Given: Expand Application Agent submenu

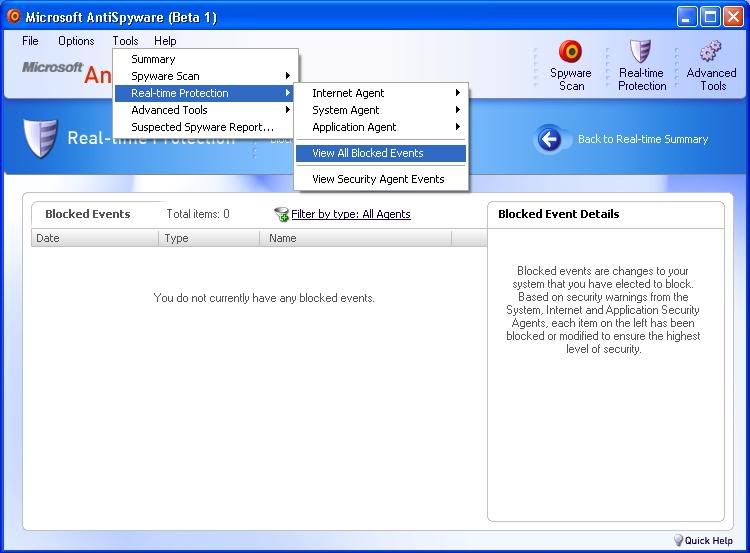Looking at the screenshot, I should pos(381,127).
